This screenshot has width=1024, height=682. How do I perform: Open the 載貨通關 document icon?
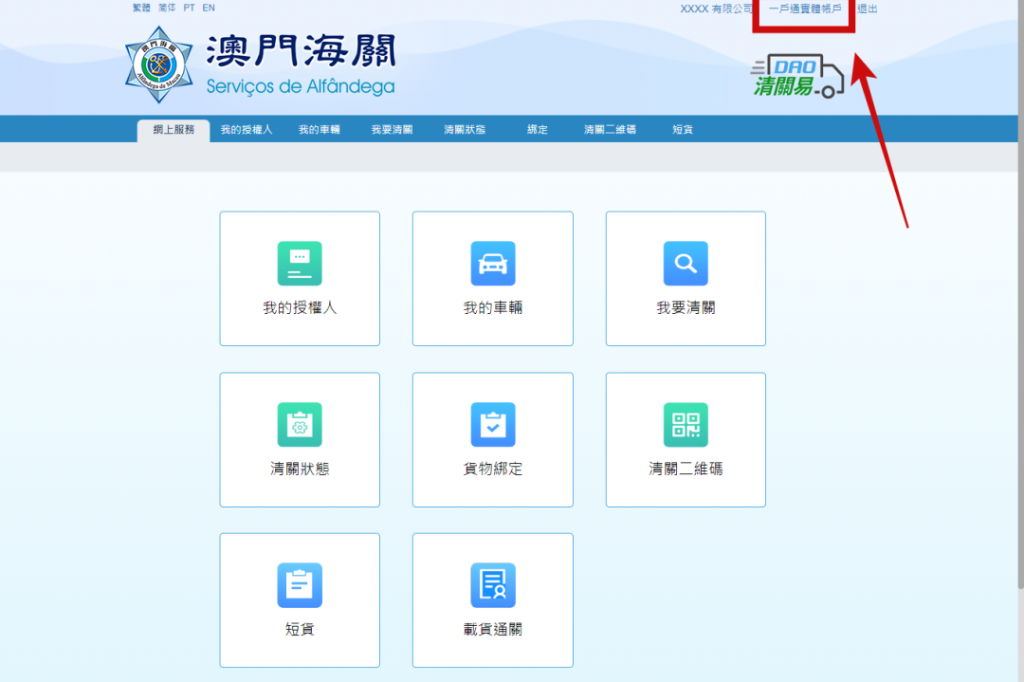click(x=492, y=585)
